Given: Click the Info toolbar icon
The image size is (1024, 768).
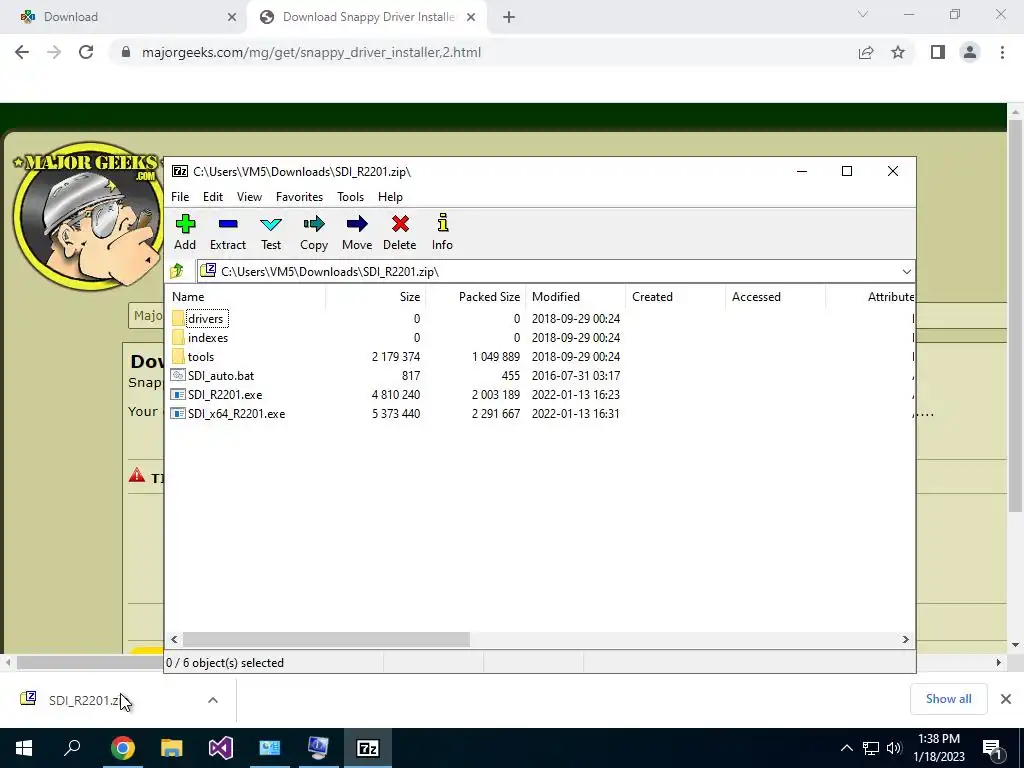Looking at the screenshot, I should coord(442,223).
